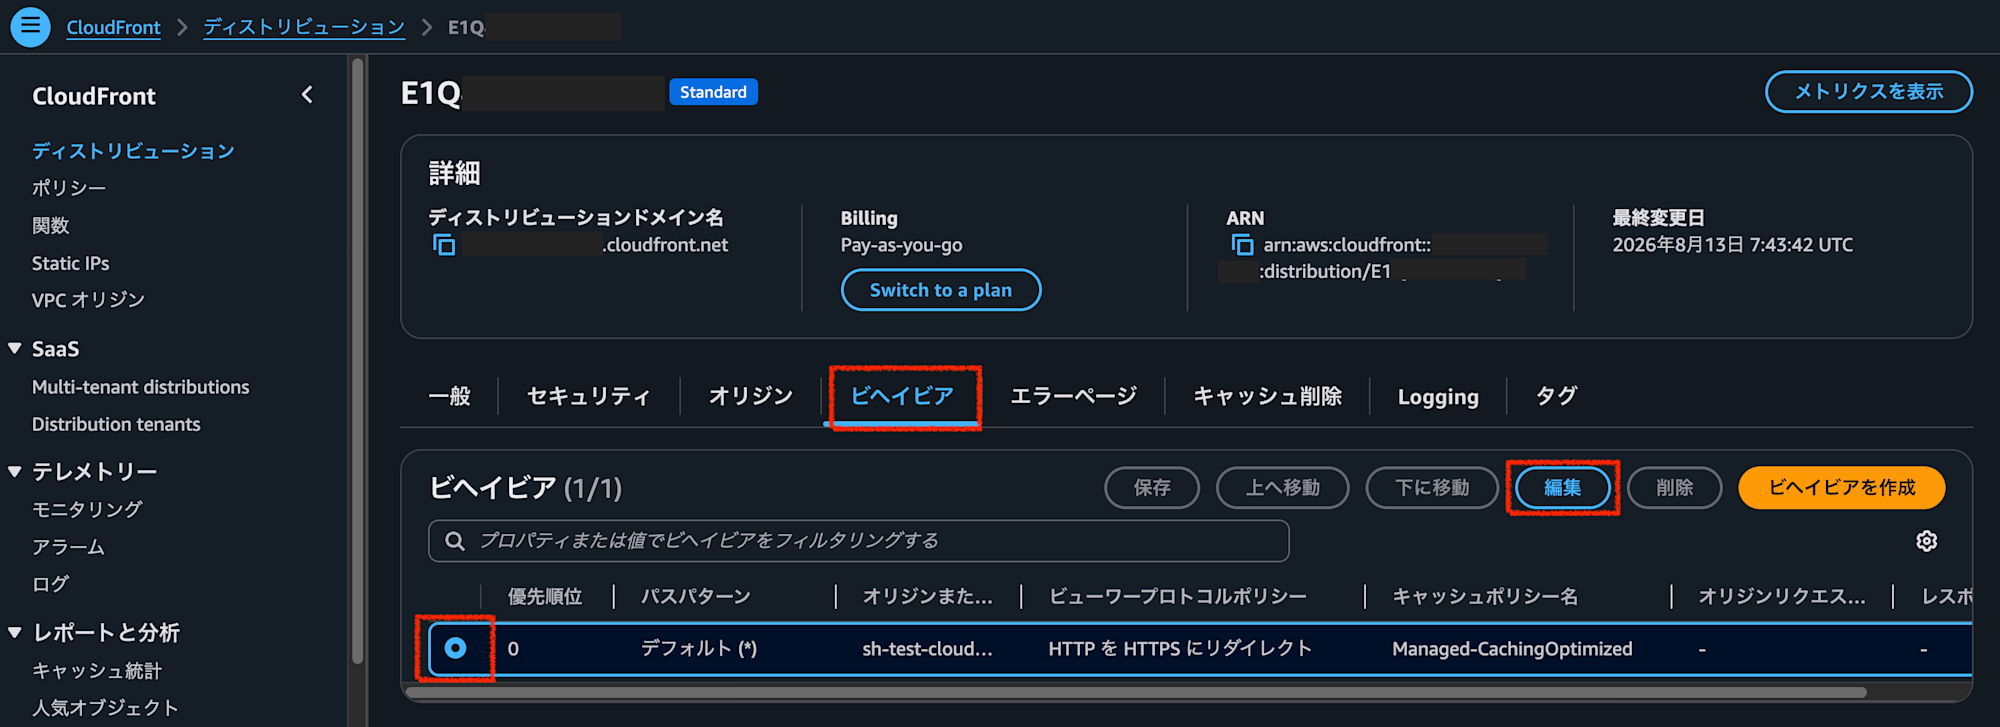Viewport: 2000px width, 727px height.
Task: Open the キャッシュ削除 tab
Action: point(1267,396)
